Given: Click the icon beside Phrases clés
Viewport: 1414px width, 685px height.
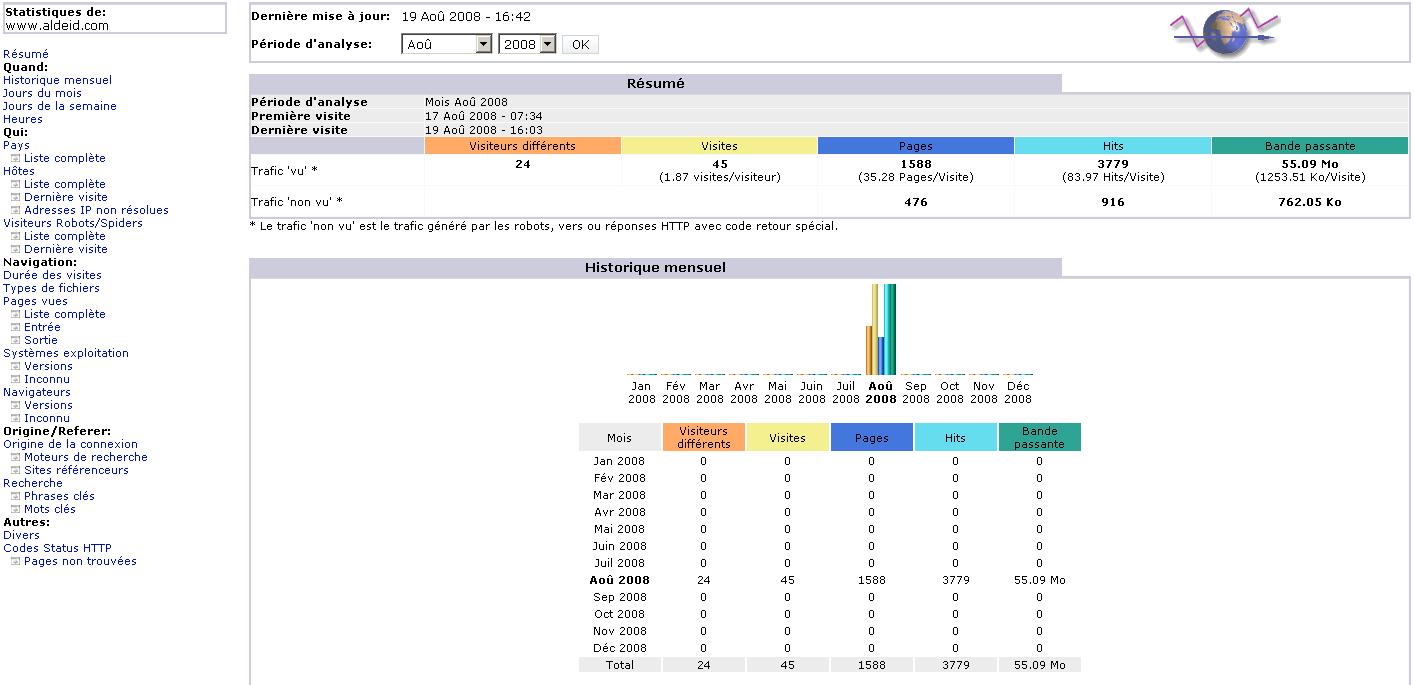Looking at the screenshot, I should (x=15, y=496).
